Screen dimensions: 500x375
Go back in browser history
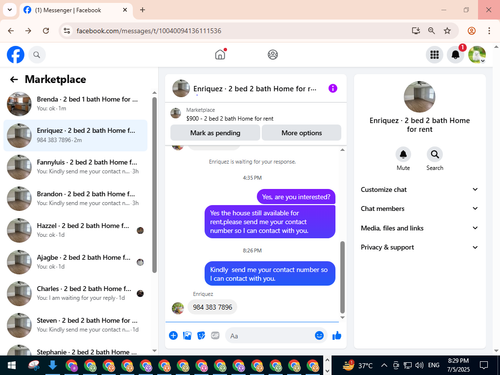pyautogui.click(x=11, y=31)
